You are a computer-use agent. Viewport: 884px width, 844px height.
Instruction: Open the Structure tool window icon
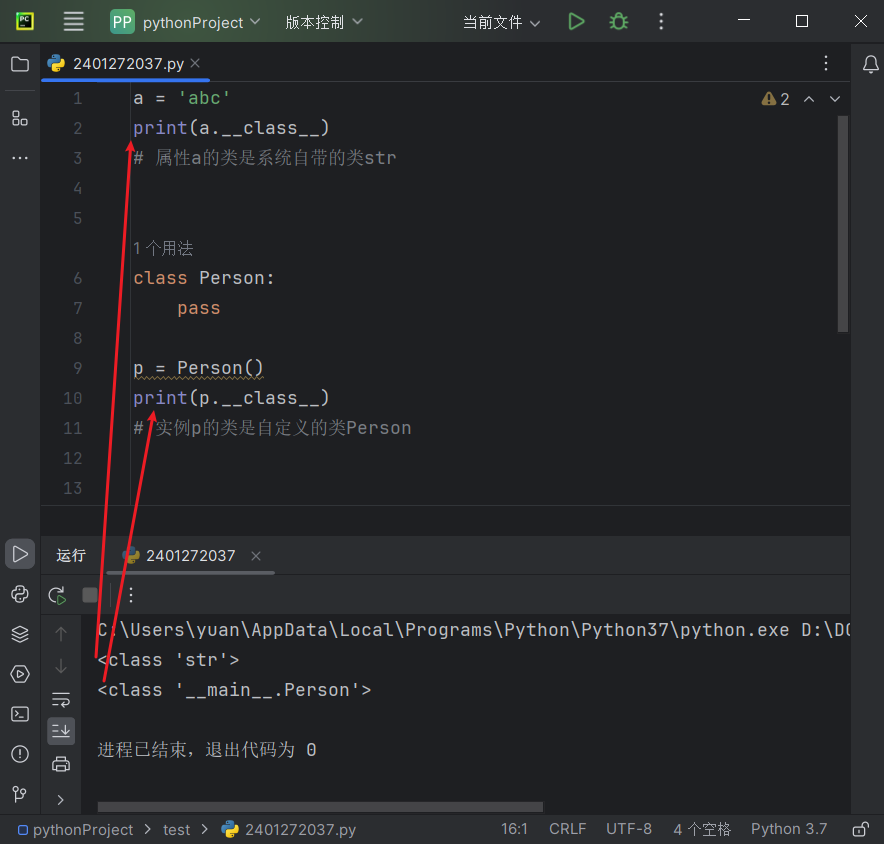pos(20,118)
